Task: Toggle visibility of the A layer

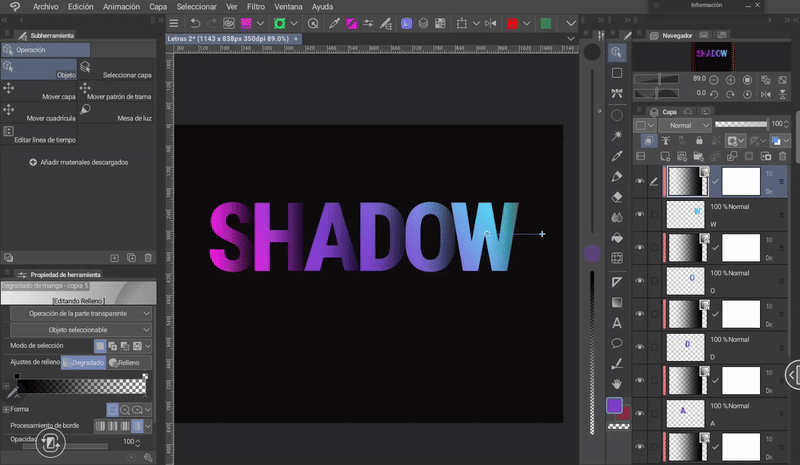Action: (x=640, y=411)
